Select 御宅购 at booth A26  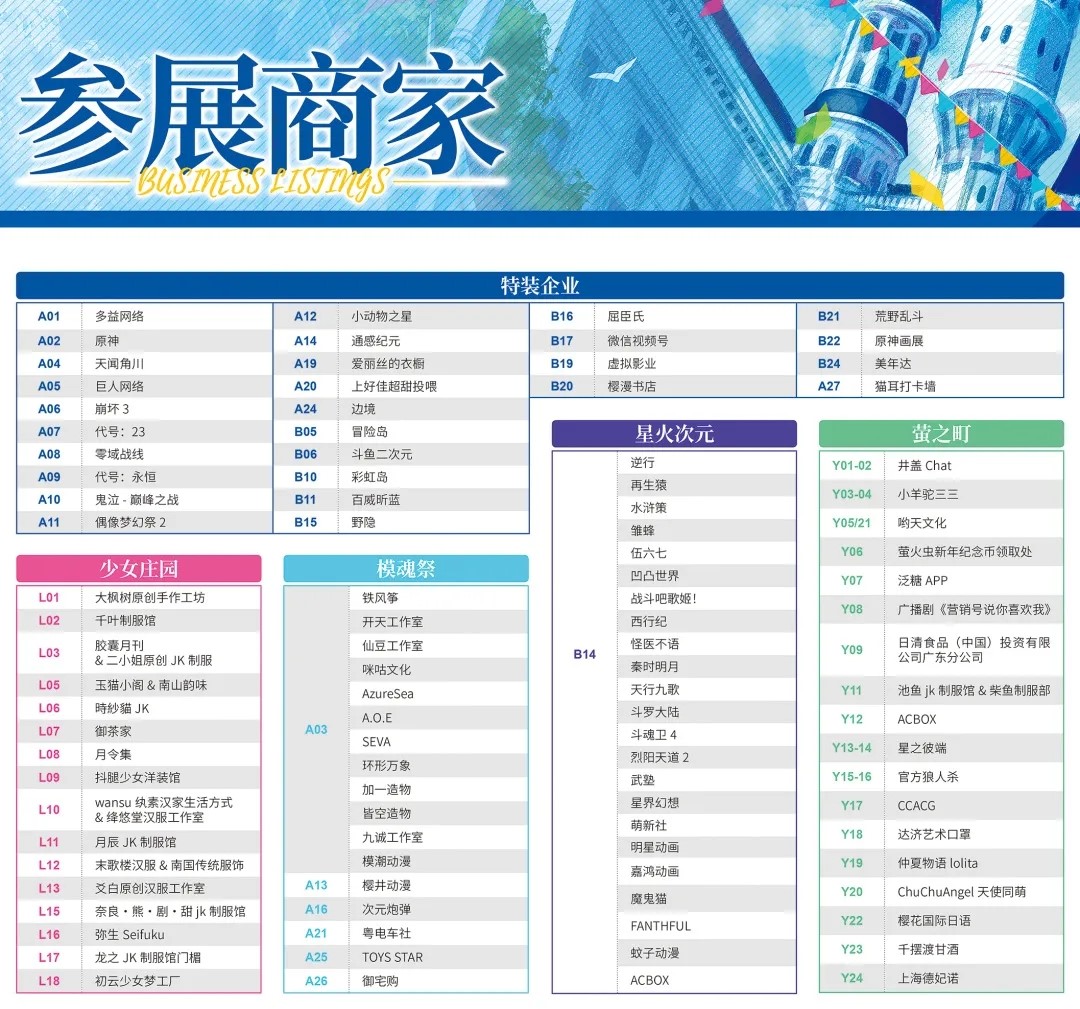[380, 981]
